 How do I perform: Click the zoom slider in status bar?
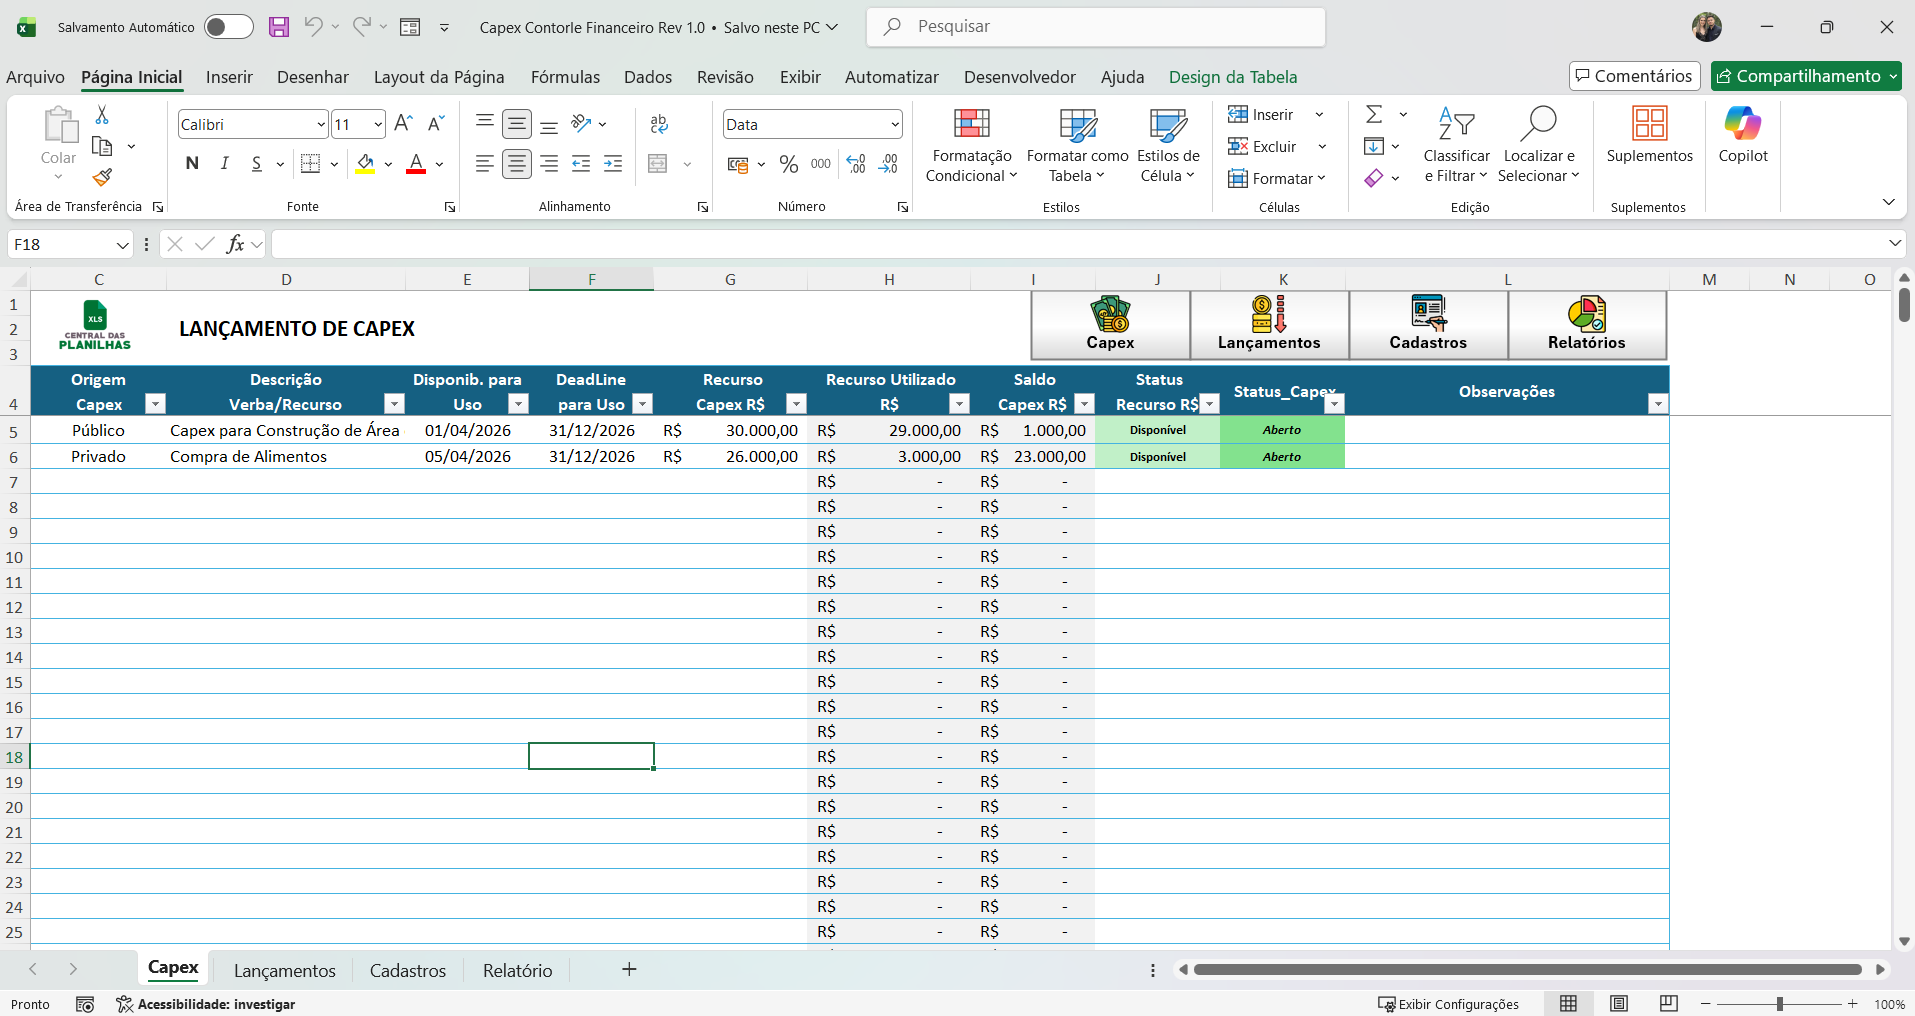(1779, 1004)
